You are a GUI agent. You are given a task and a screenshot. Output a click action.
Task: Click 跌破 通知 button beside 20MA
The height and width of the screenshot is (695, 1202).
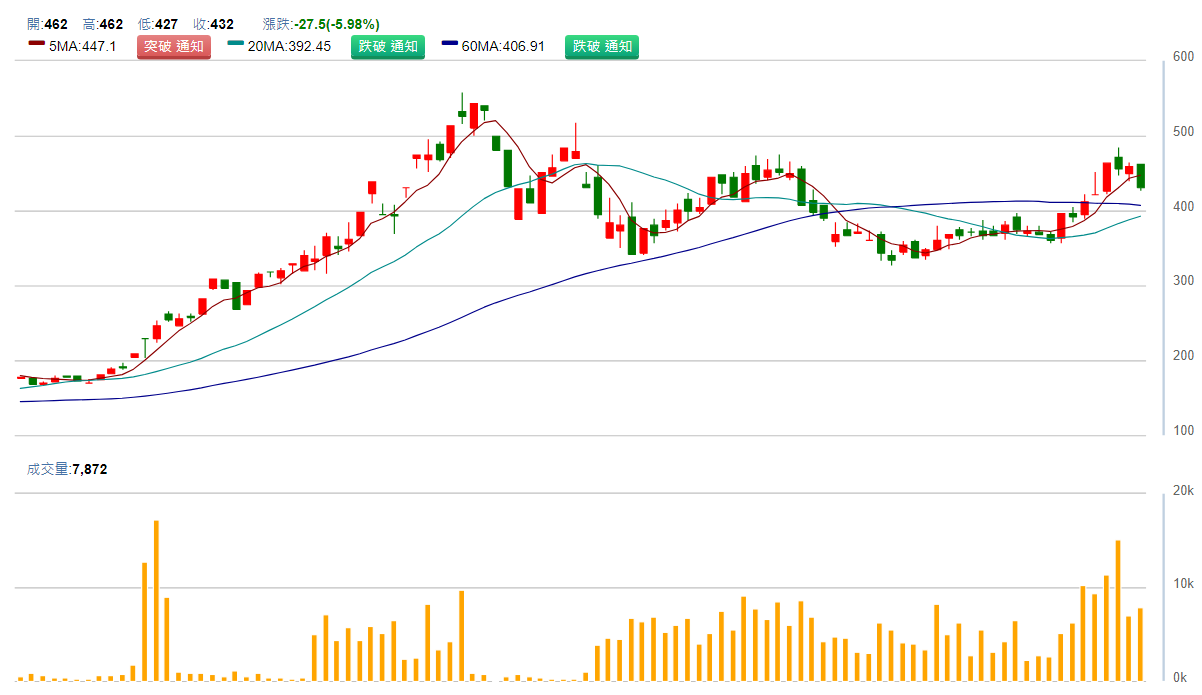pos(388,46)
